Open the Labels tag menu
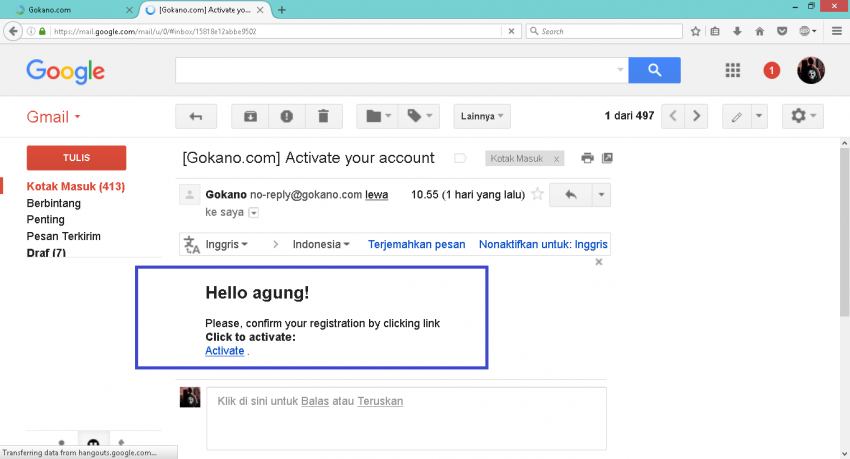Image resolution: width=850 pixels, height=459 pixels. coord(419,117)
